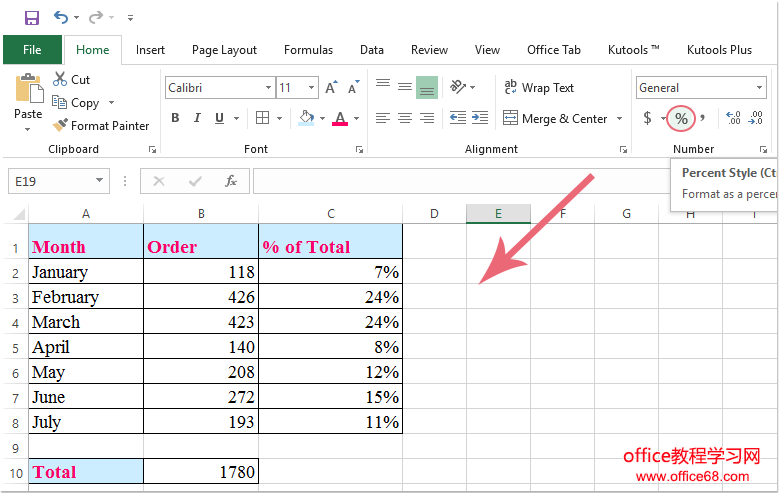Open the font name Calibri dropdown
Viewport: 779px width, 493px height.
click(x=268, y=88)
